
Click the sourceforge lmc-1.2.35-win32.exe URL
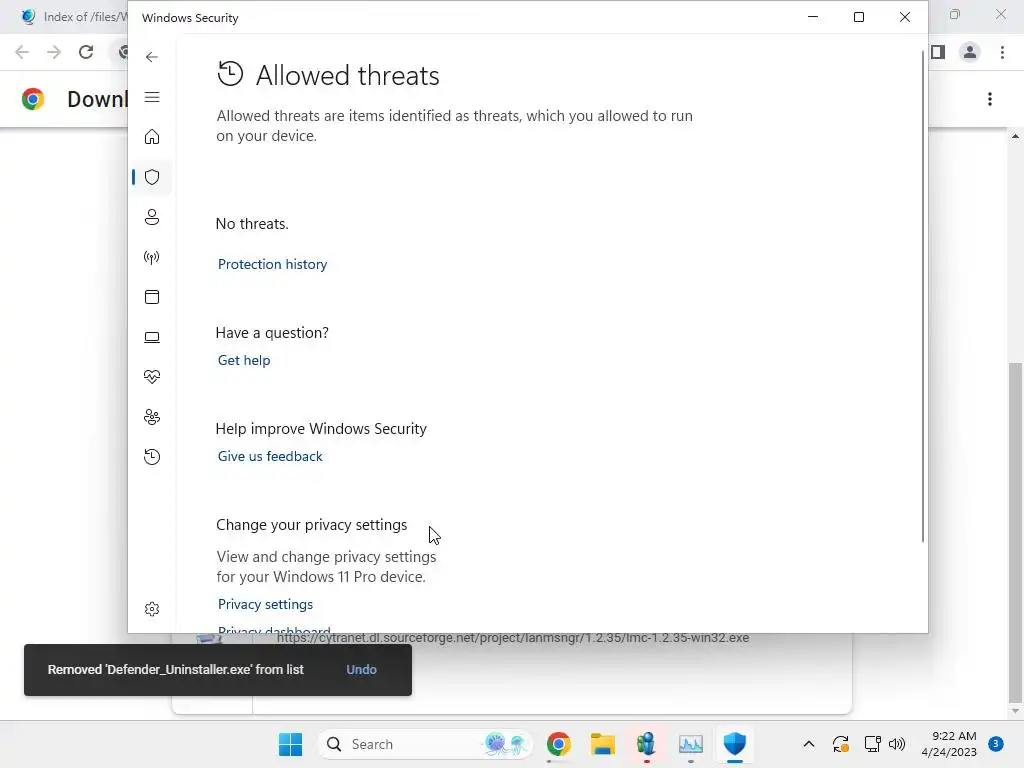point(513,638)
